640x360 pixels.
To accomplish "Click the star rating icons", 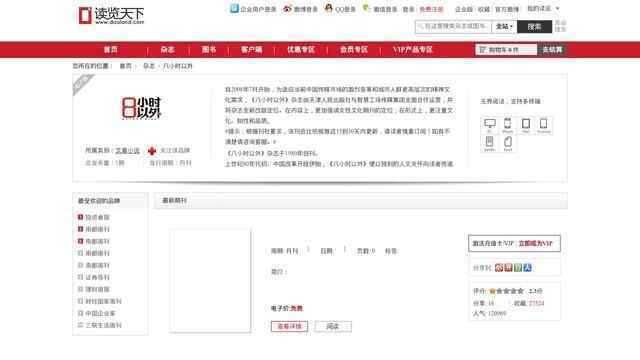I will tap(506, 291).
